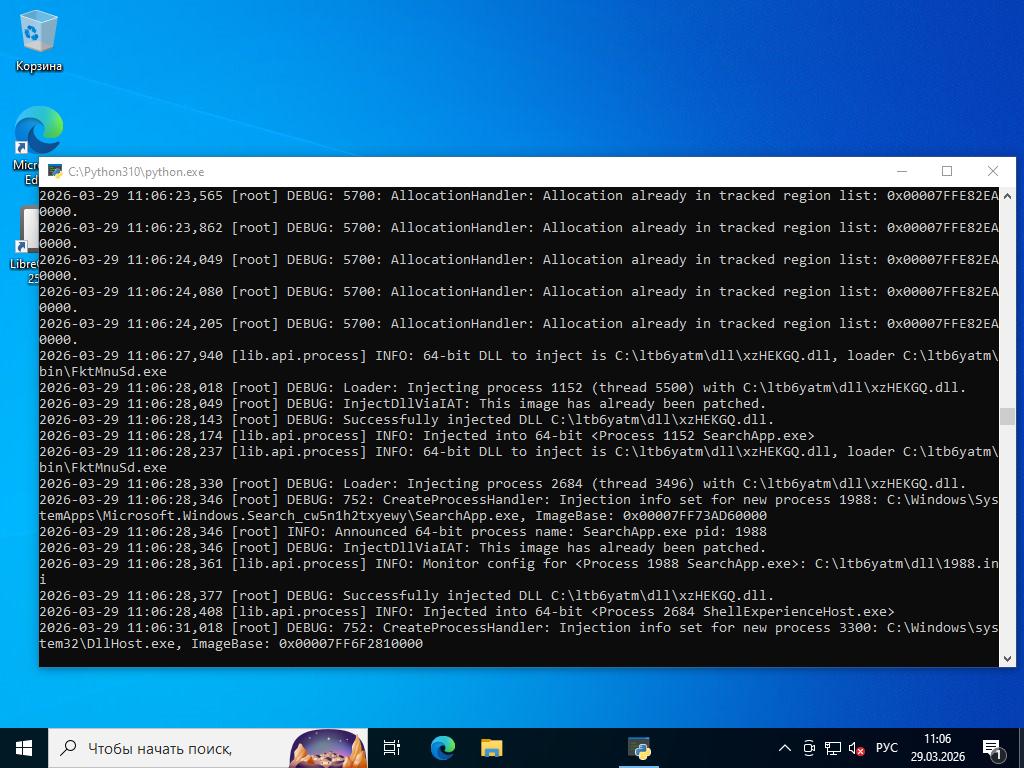Open the network status tray icon
The height and width of the screenshot is (768, 1024).
833,748
